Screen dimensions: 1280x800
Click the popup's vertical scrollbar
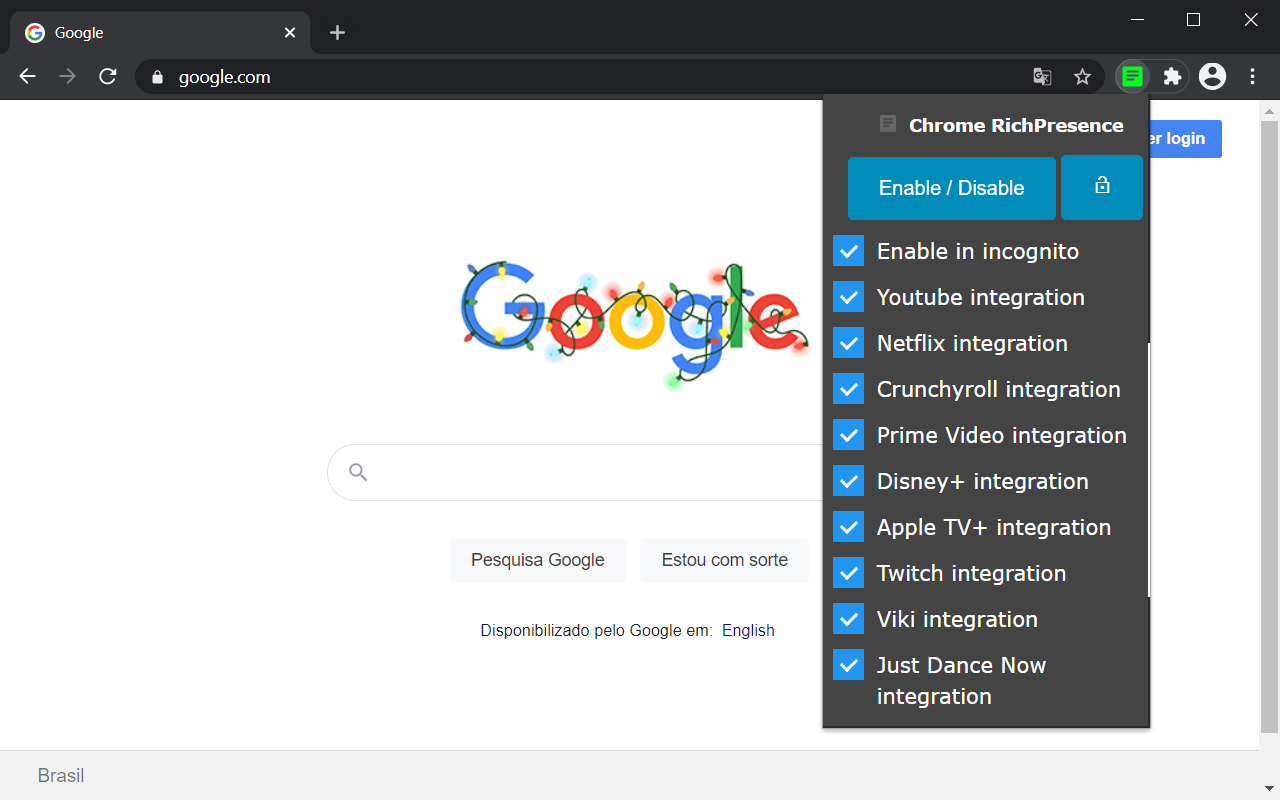tap(1149, 470)
